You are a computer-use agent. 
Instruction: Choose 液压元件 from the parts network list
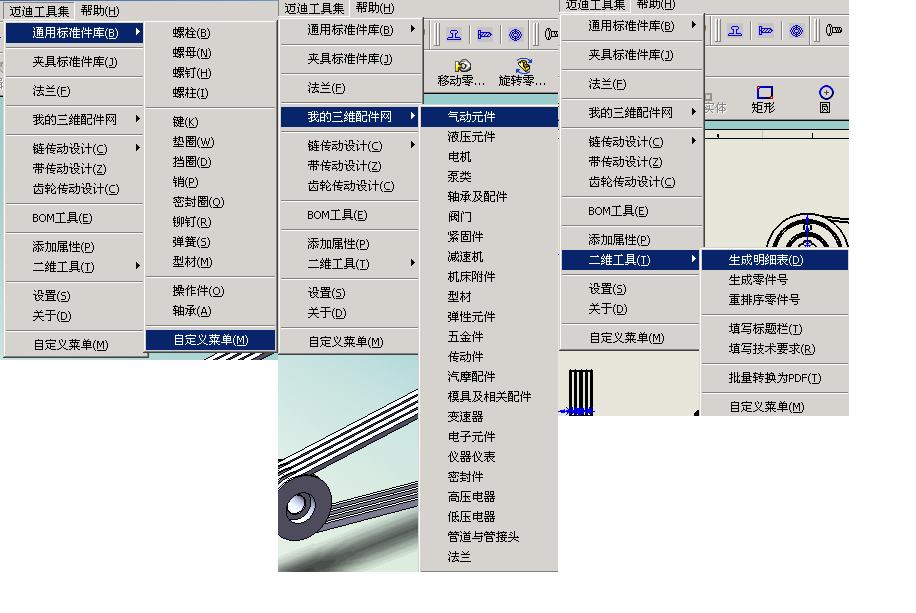tap(471, 136)
